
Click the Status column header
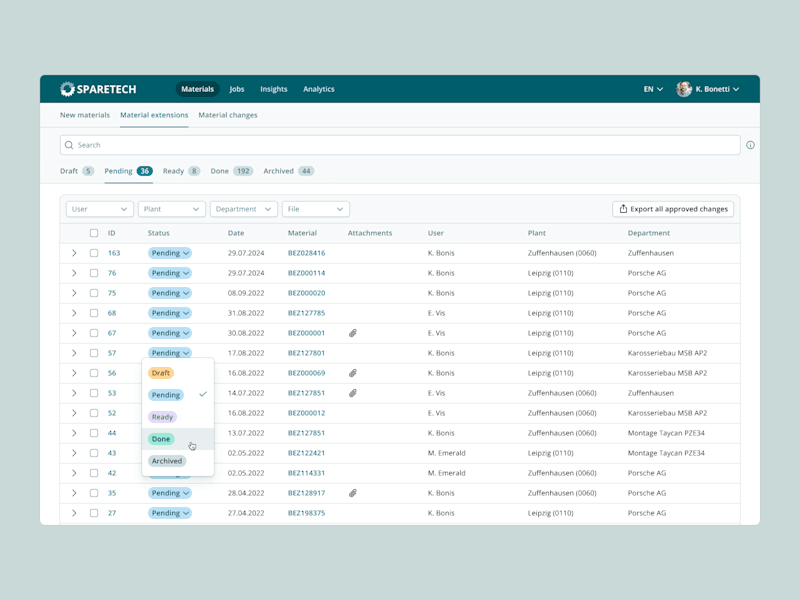tap(159, 233)
